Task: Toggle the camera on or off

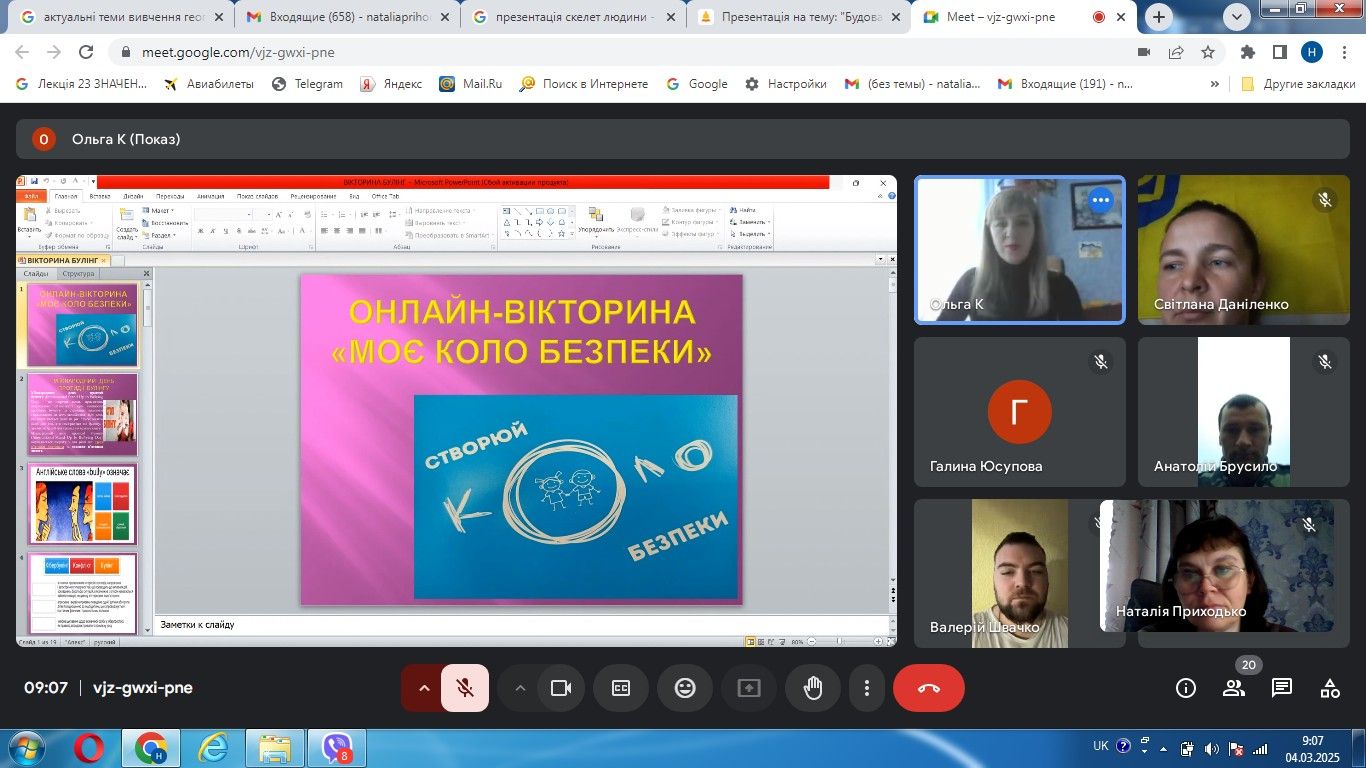Action: click(561, 688)
